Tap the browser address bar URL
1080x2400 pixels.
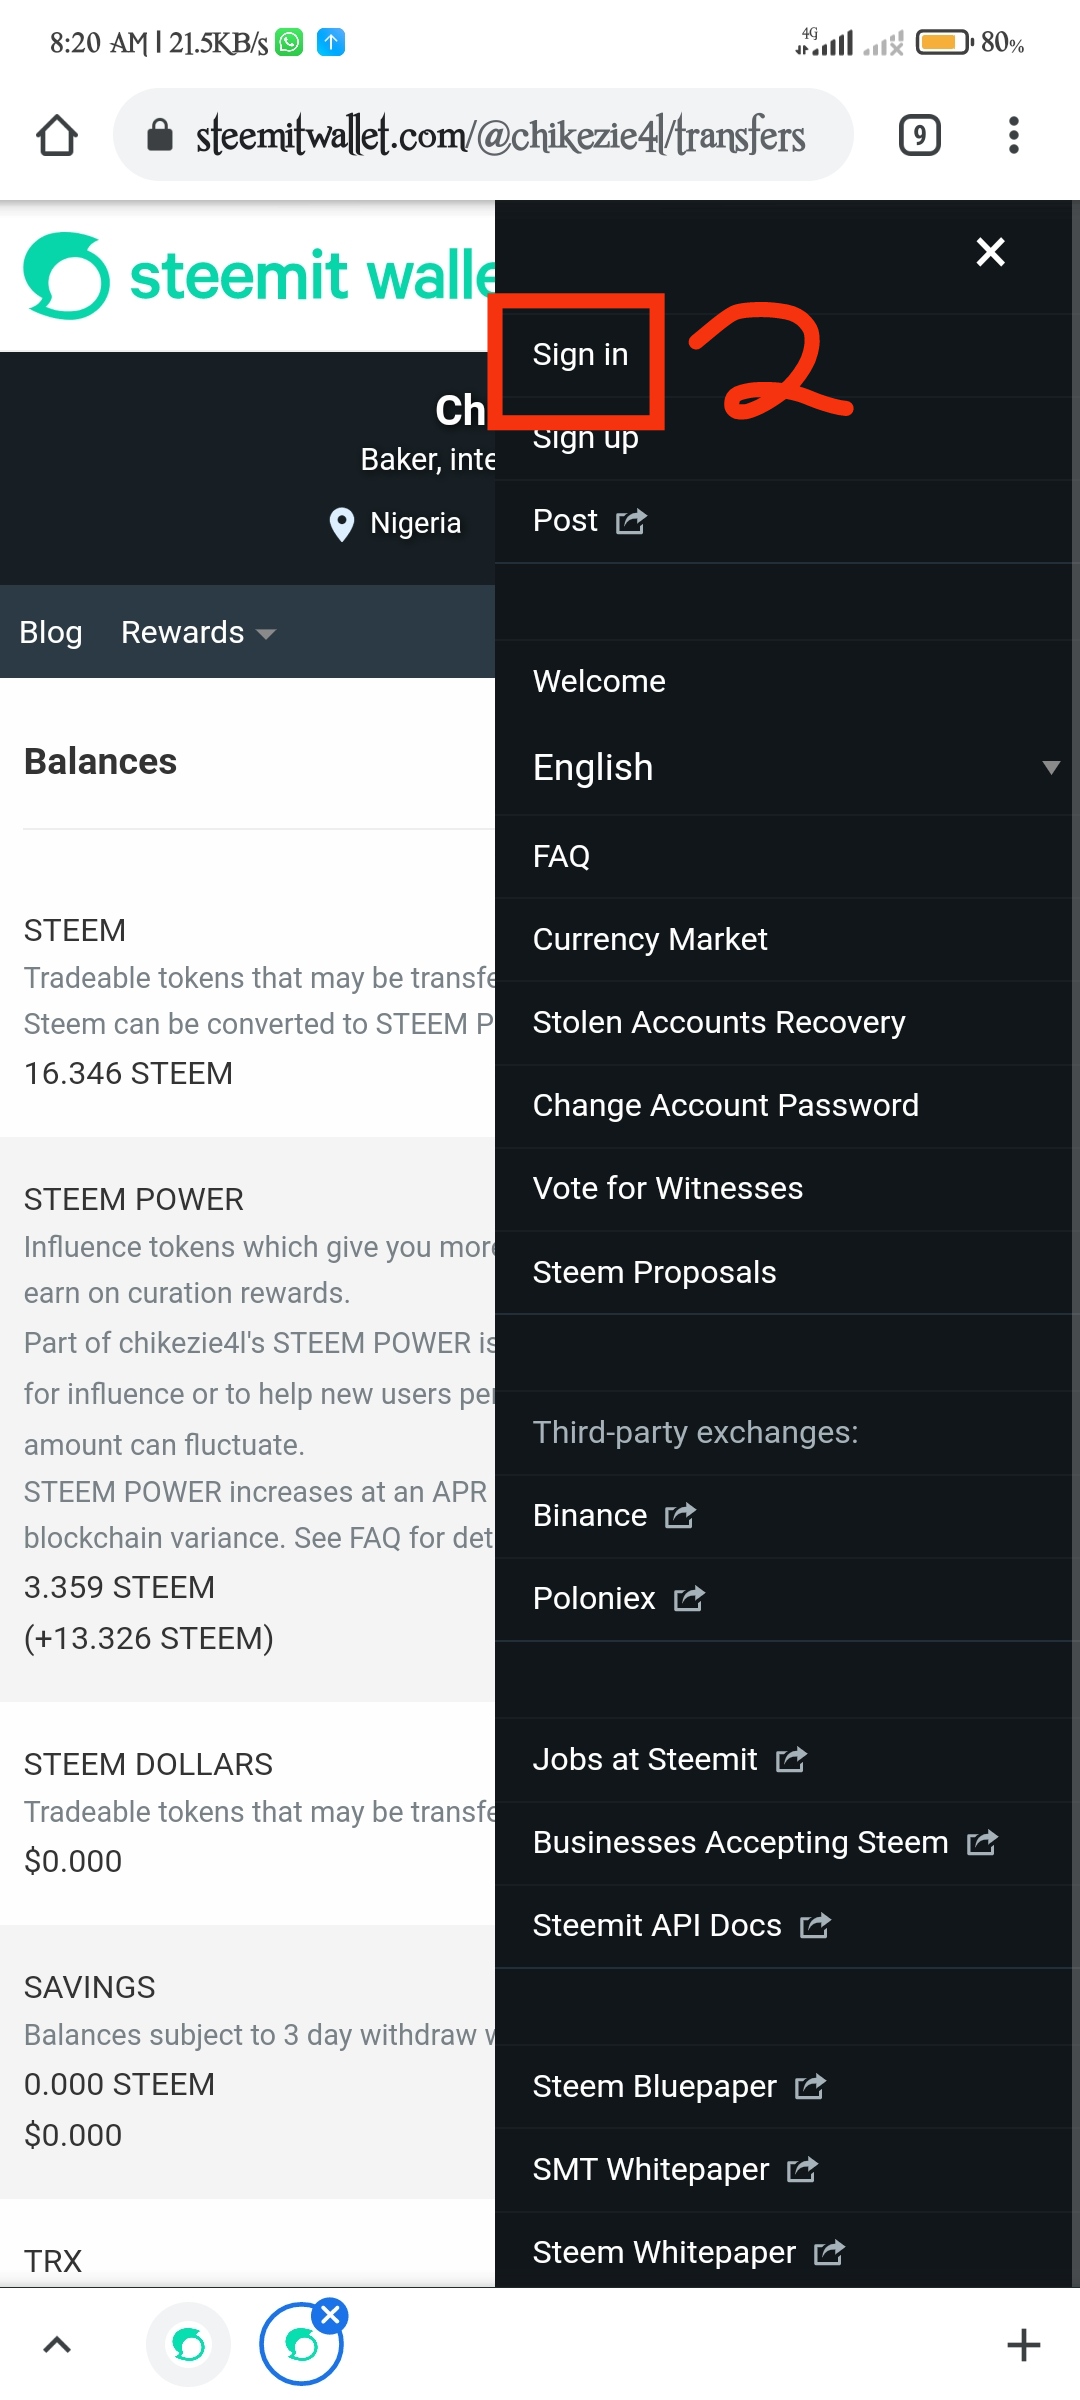[500, 135]
